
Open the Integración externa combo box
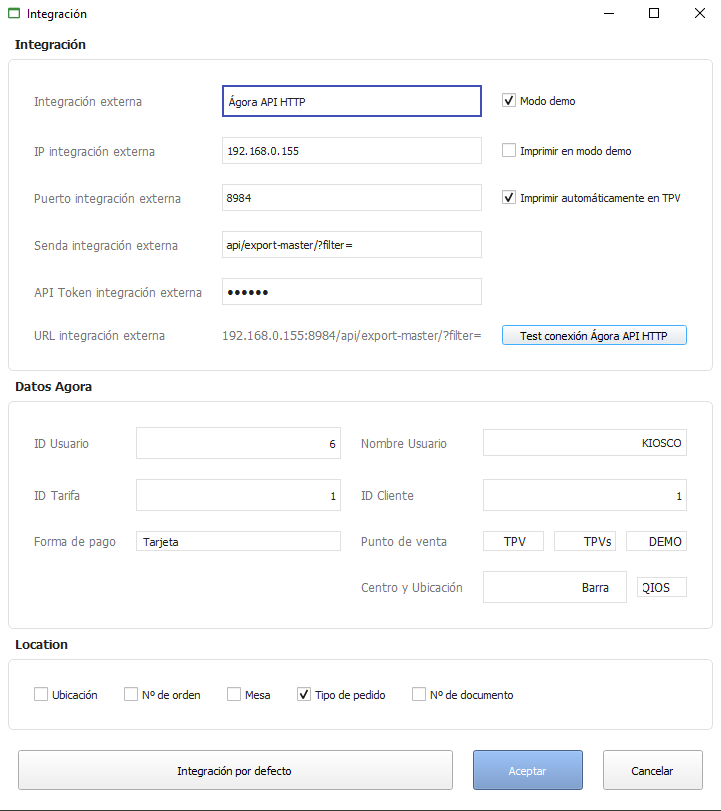352,101
